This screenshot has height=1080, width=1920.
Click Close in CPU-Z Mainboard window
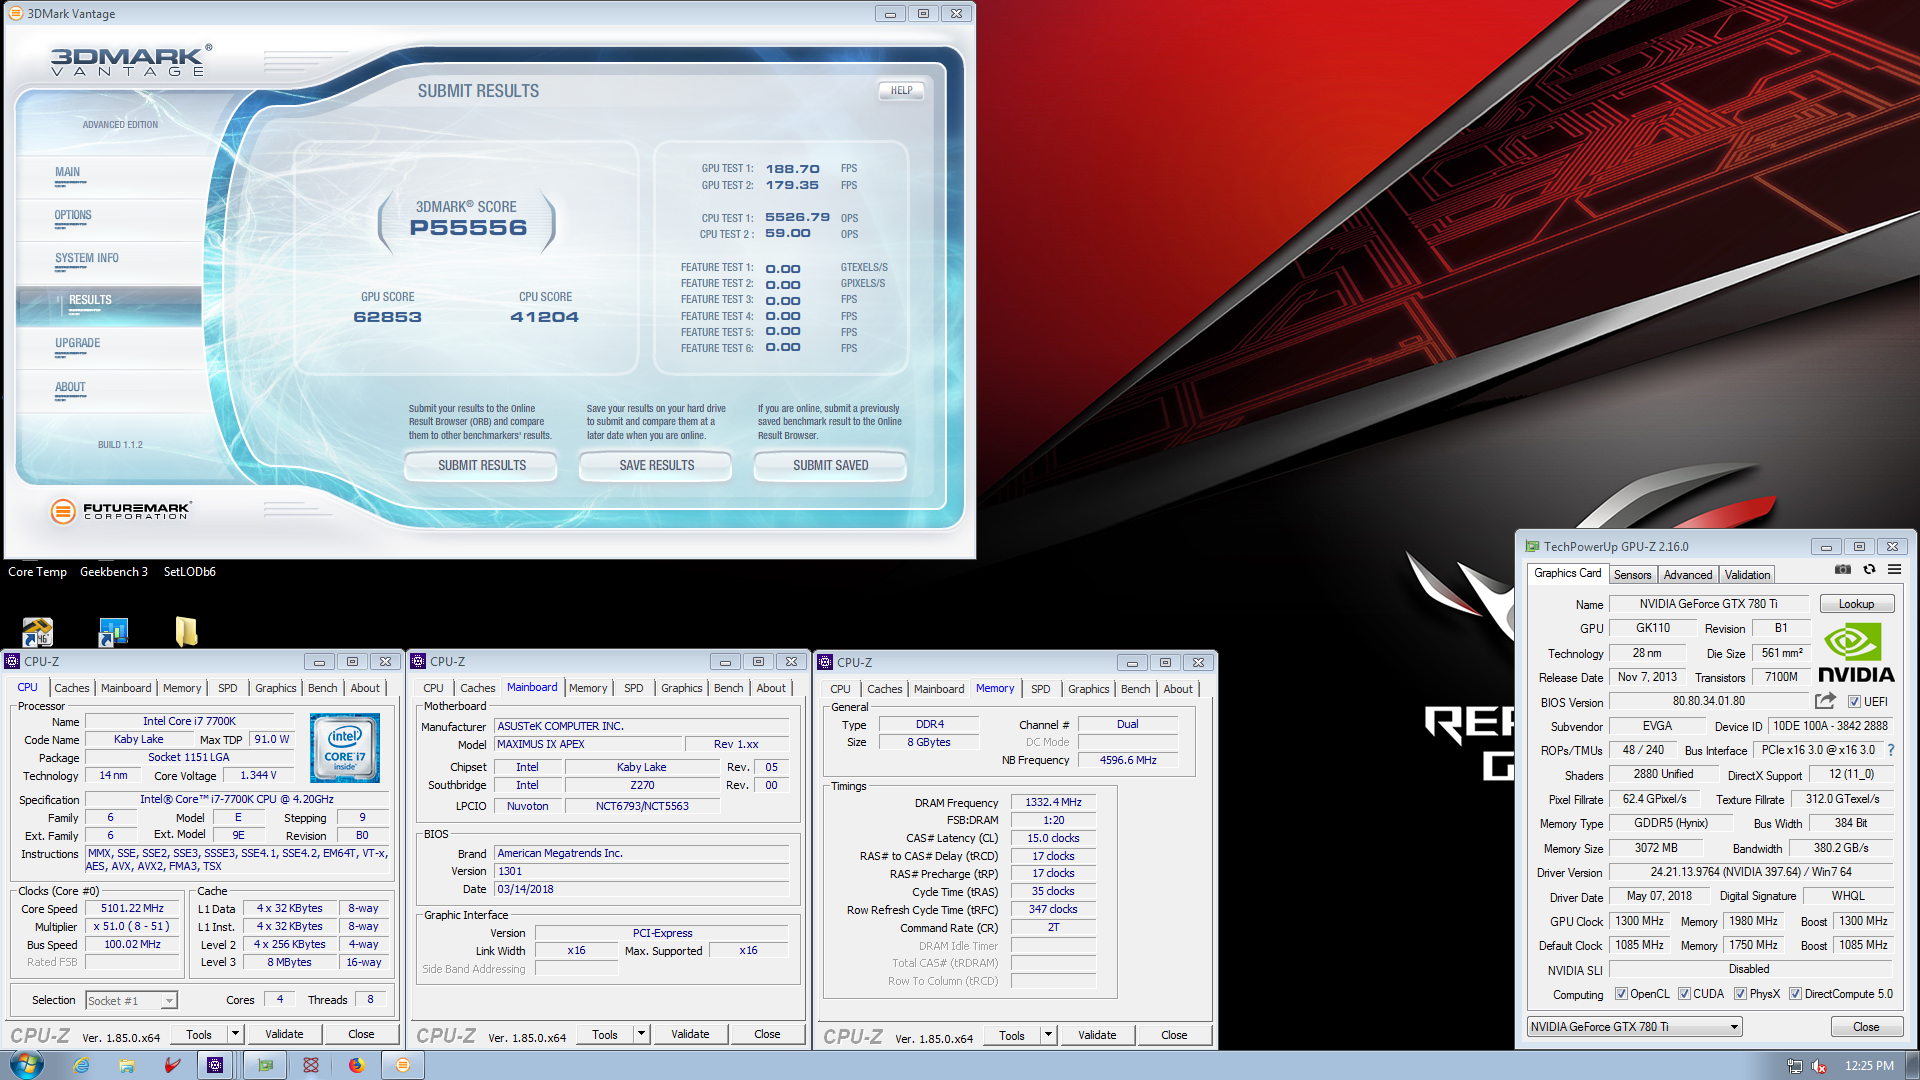tap(767, 1034)
